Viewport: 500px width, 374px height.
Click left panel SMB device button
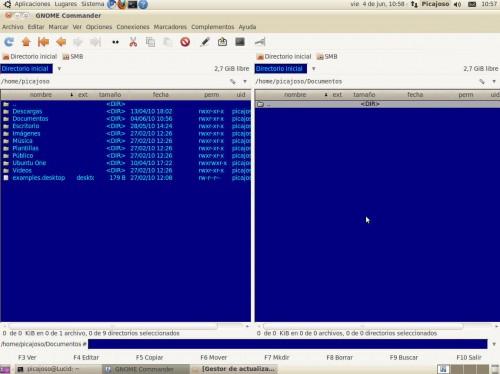tap(73, 57)
